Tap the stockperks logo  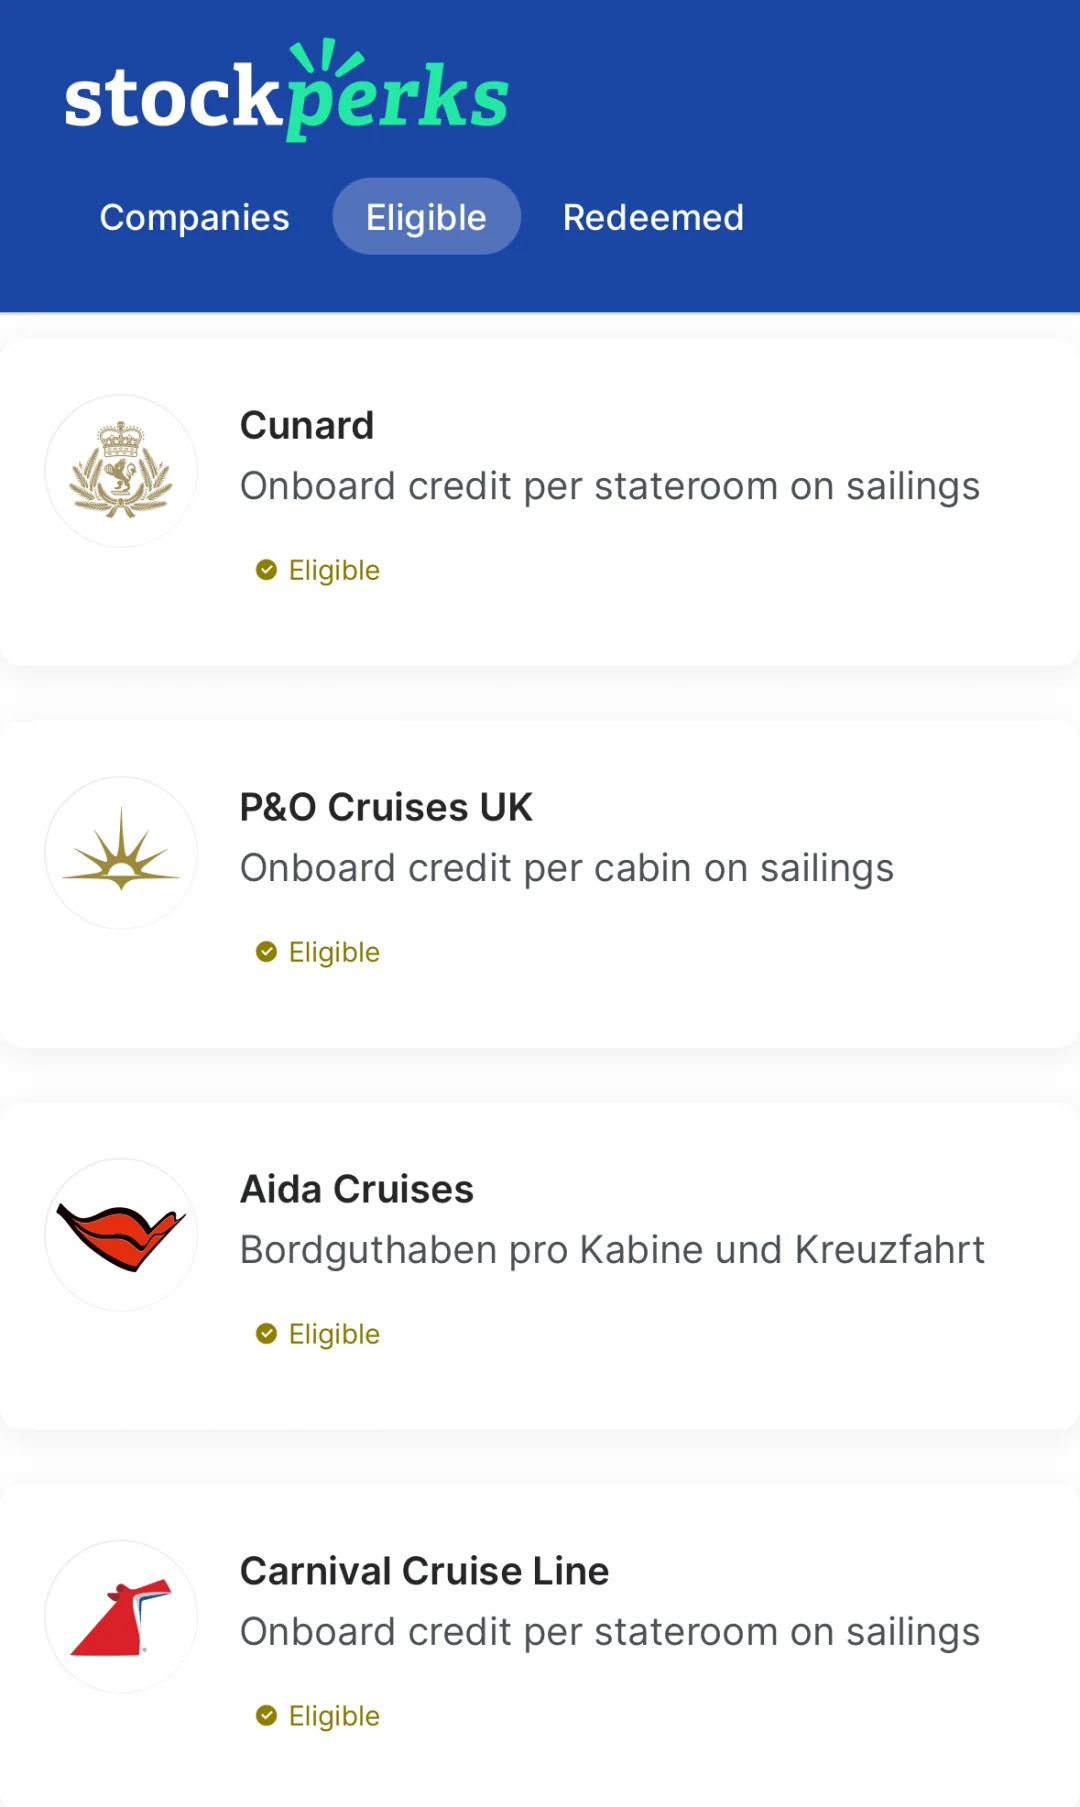287,91
